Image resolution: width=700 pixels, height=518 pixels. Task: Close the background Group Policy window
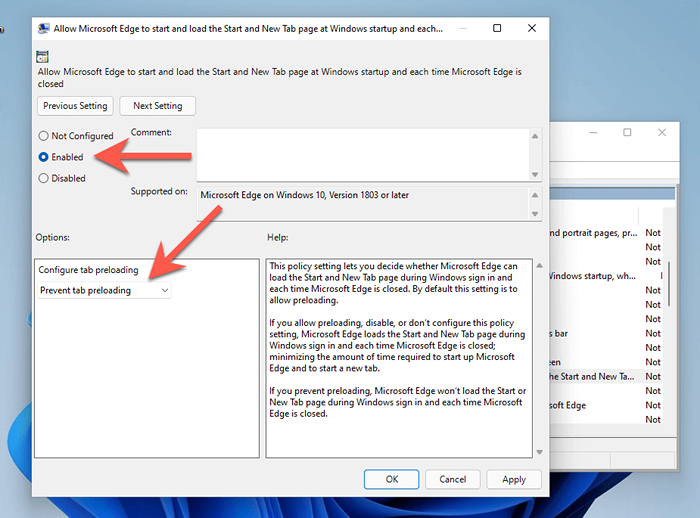click(662, 133)
